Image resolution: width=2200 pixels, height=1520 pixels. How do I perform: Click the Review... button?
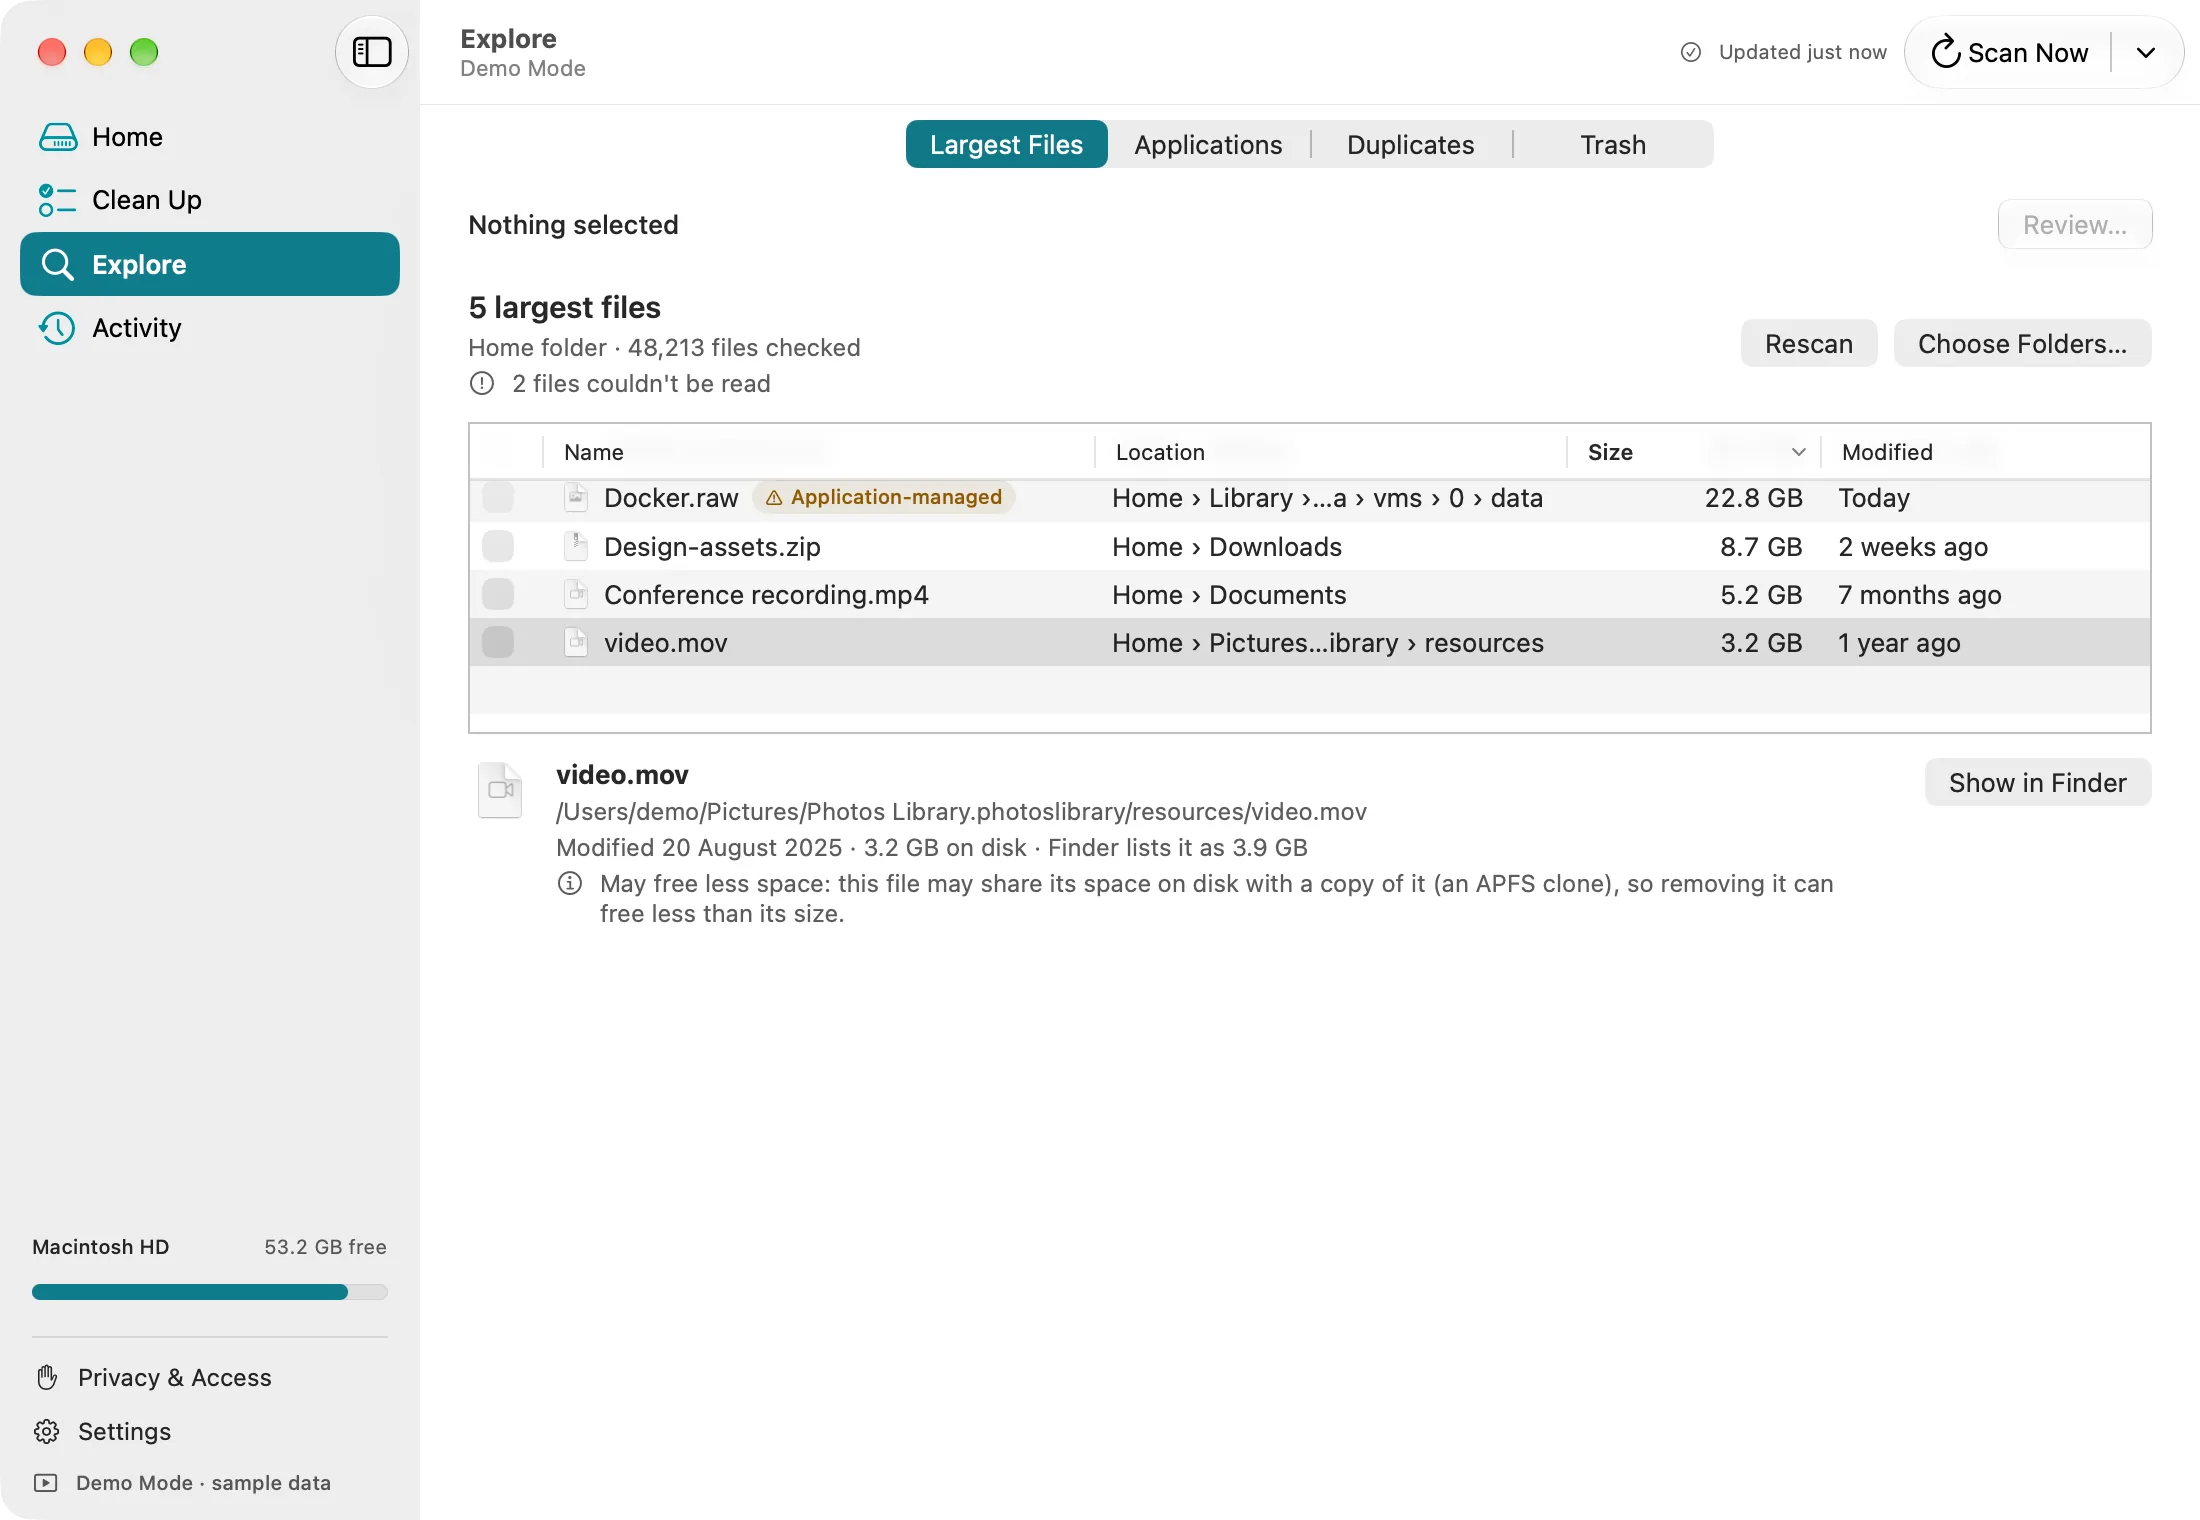click(2075, 225)
